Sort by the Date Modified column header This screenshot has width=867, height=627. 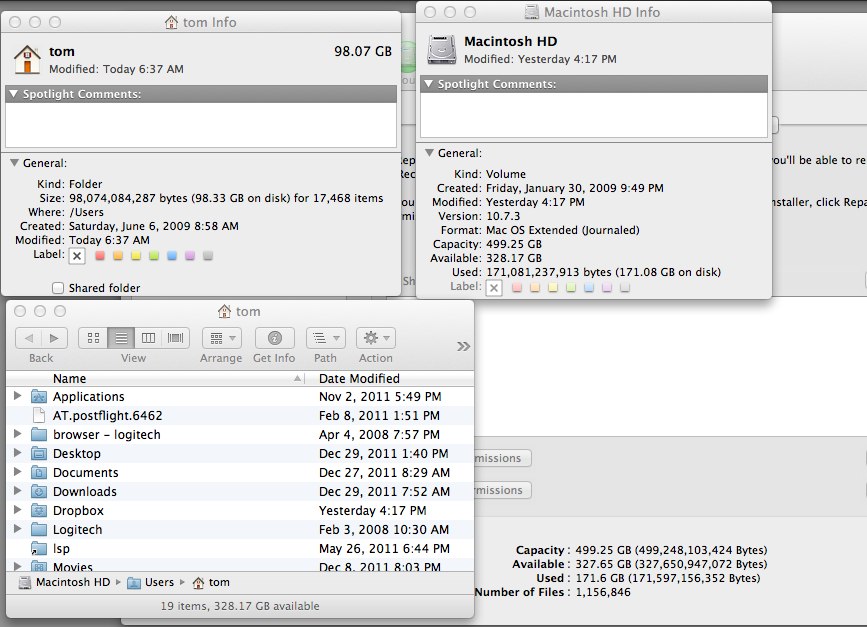coord(390,379)
